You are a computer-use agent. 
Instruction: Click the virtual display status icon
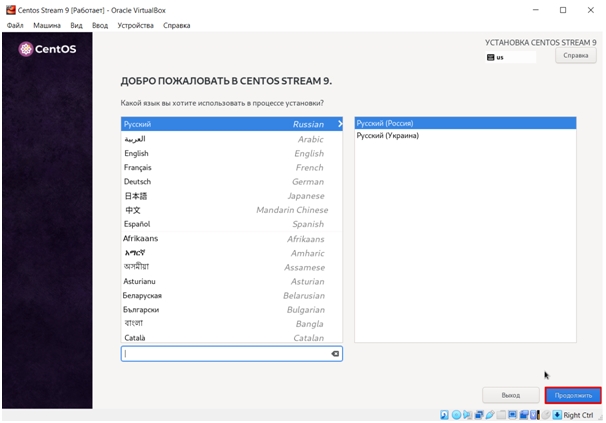pos(512,415)
